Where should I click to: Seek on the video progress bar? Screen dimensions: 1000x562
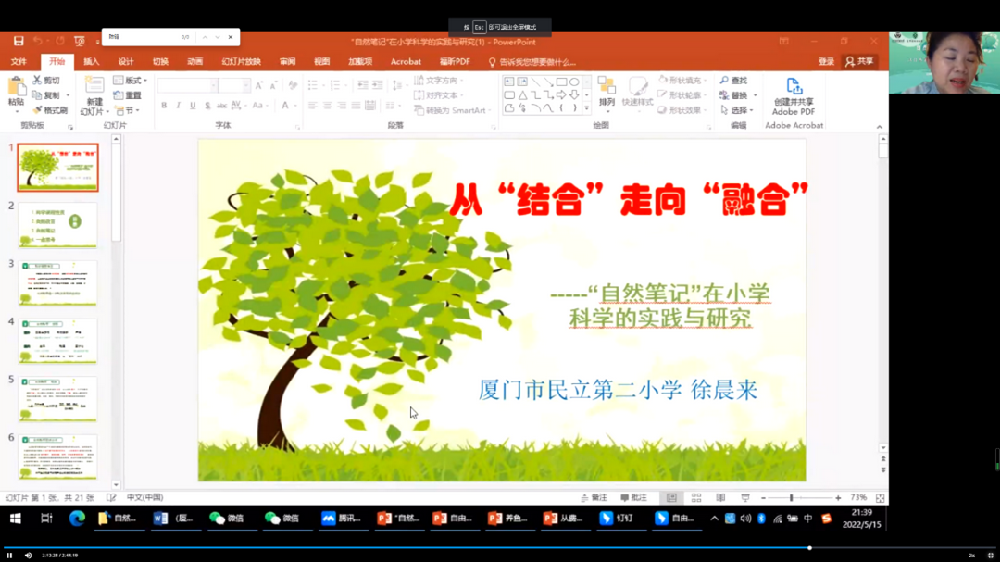(500, 547)
